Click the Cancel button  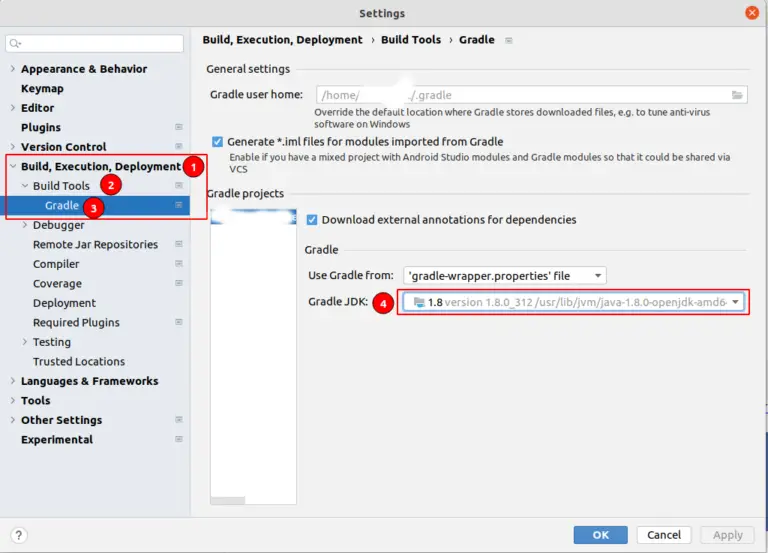pyautogui.click(x=664, y=535)
